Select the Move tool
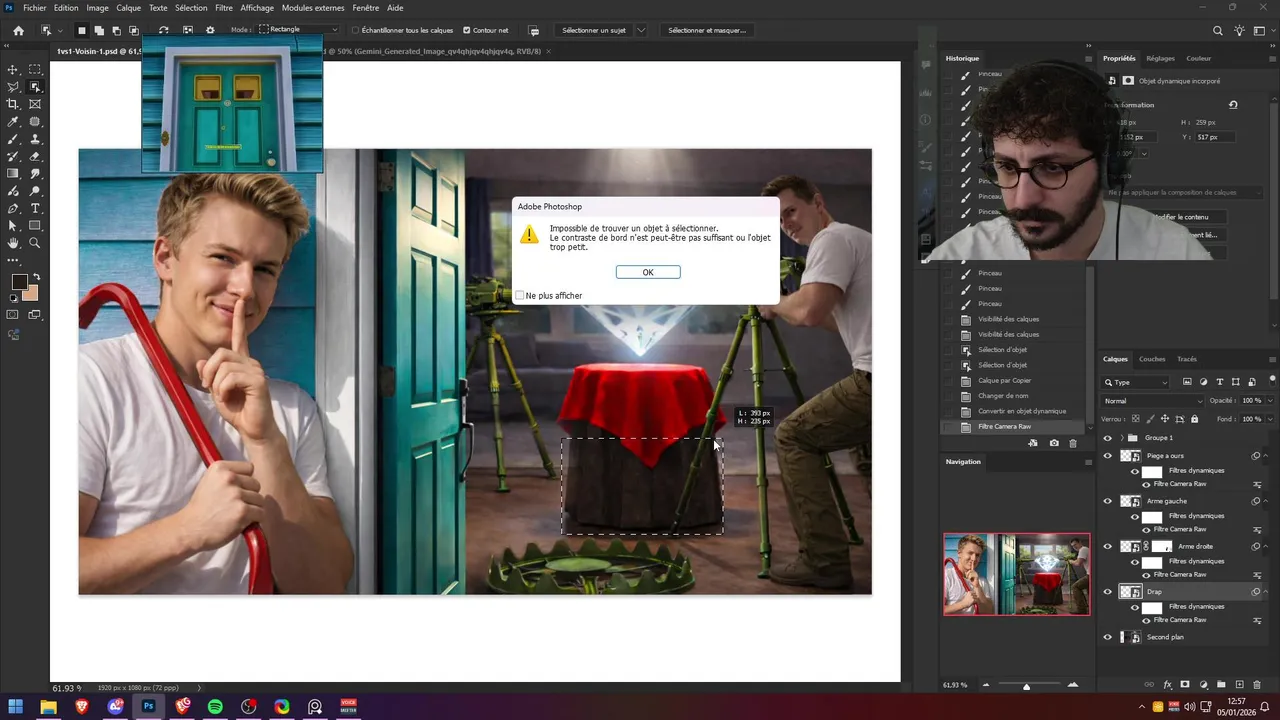 click(13, 70)
